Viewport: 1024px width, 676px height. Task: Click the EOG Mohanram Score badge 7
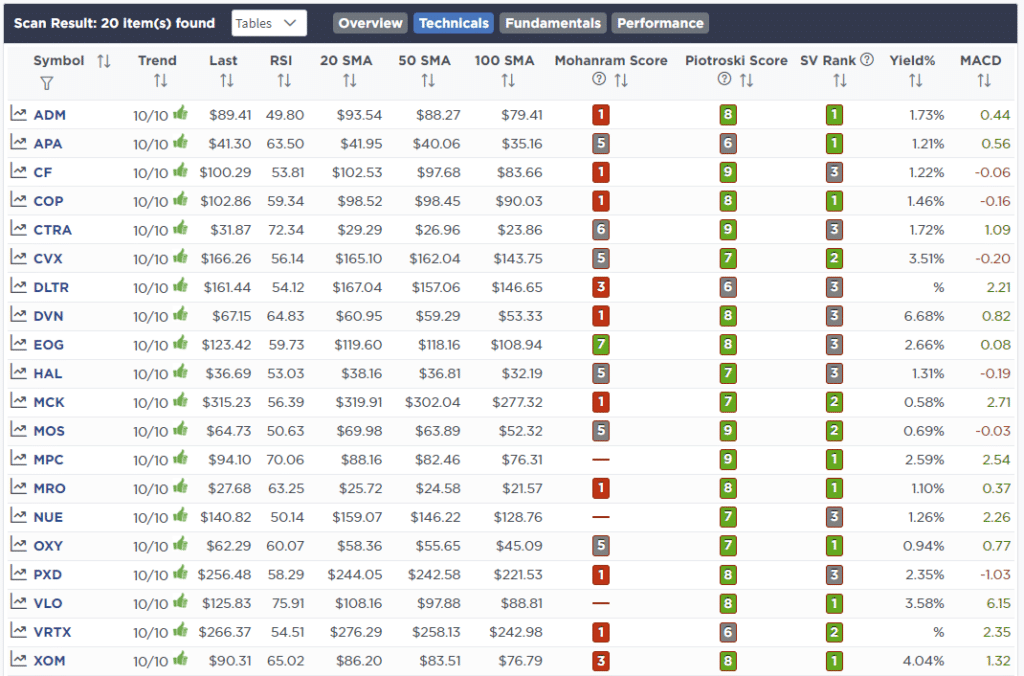(601, 344)
